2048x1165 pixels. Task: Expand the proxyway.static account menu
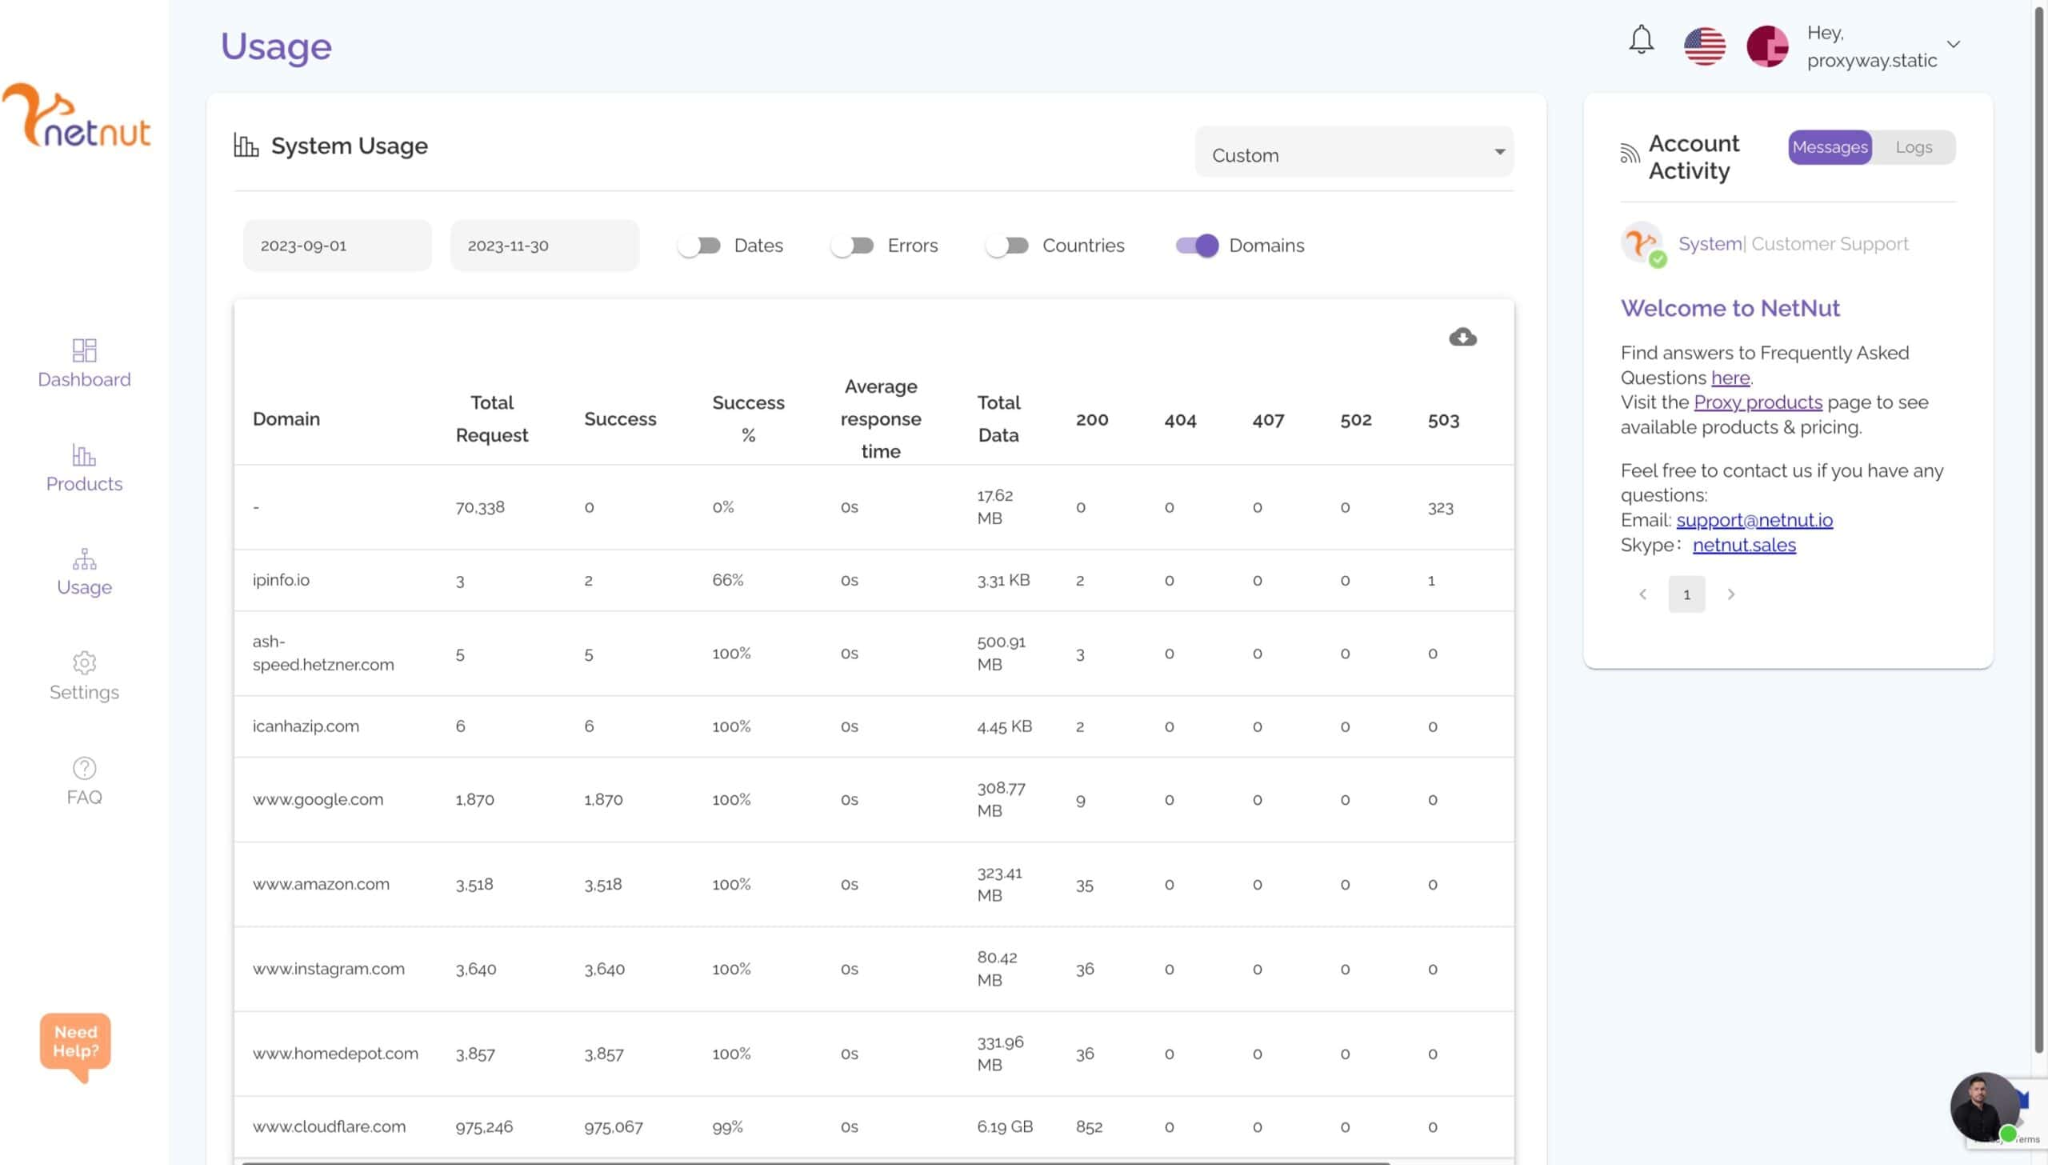pyautogui.click(x=1952, y=45)
